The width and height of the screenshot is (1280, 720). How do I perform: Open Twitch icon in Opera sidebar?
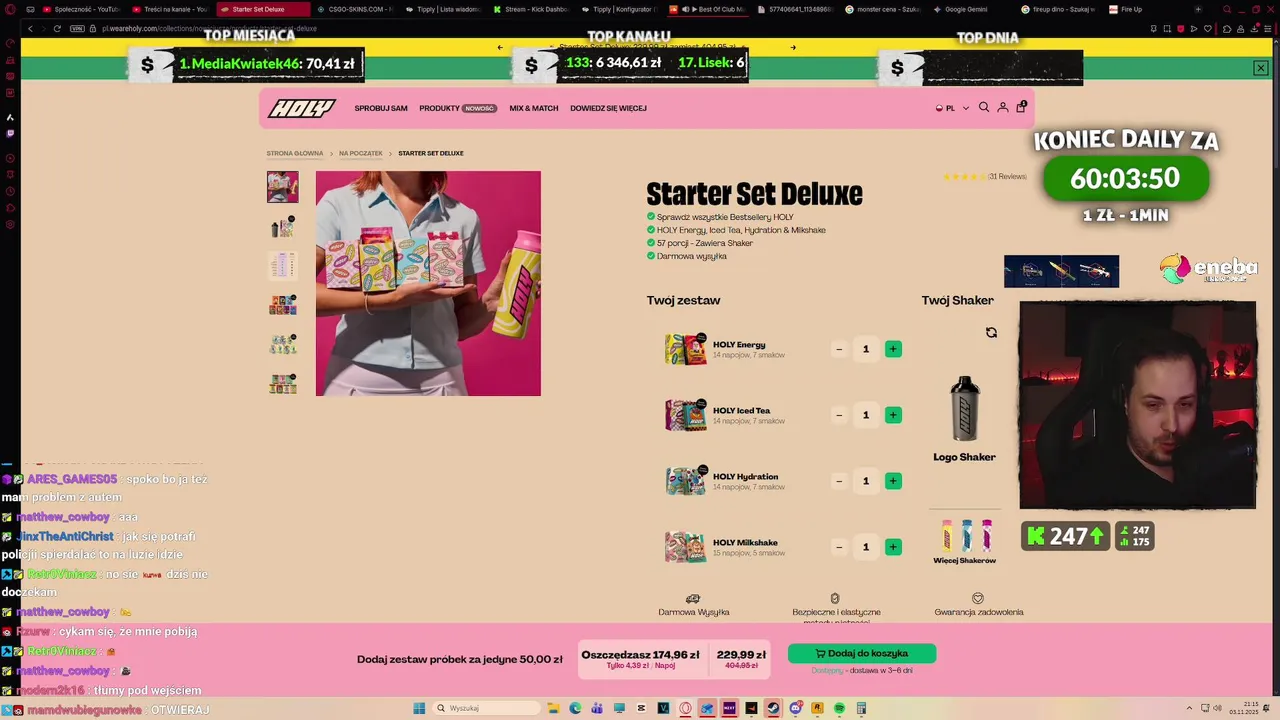(10, 132)
